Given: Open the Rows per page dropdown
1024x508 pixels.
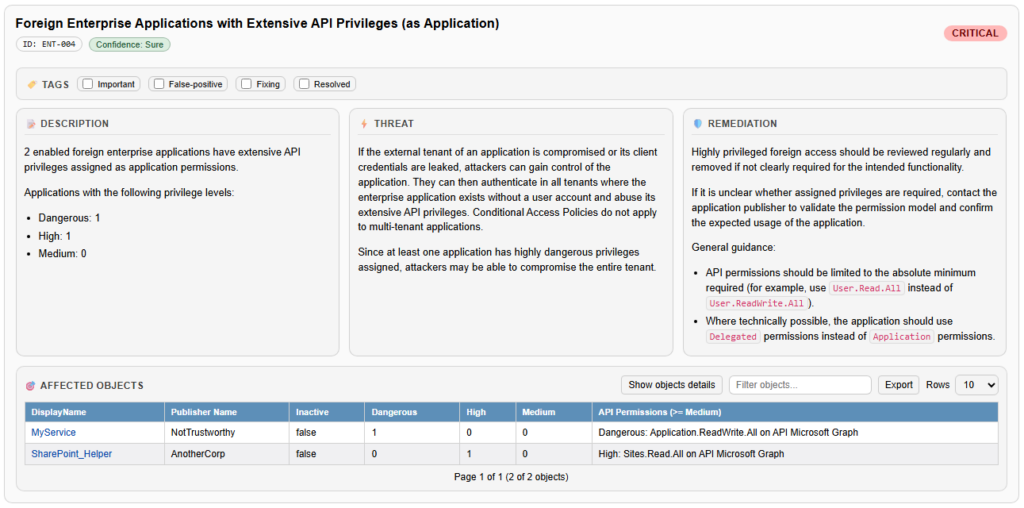Looking at the screenshot, I should (976, 385).
